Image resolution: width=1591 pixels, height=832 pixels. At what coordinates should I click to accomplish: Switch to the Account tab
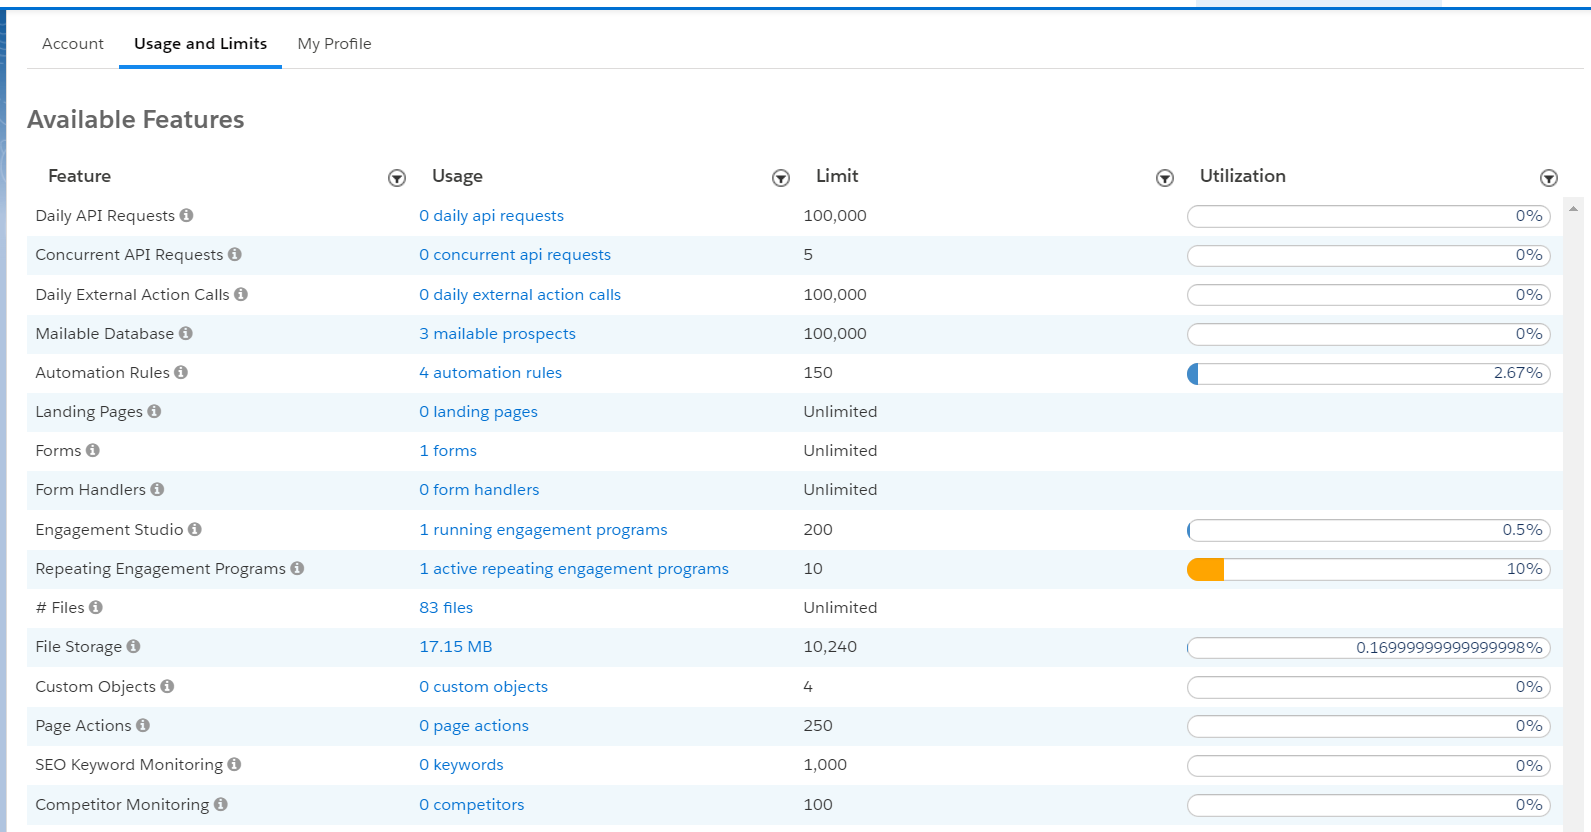click(73, 44)
